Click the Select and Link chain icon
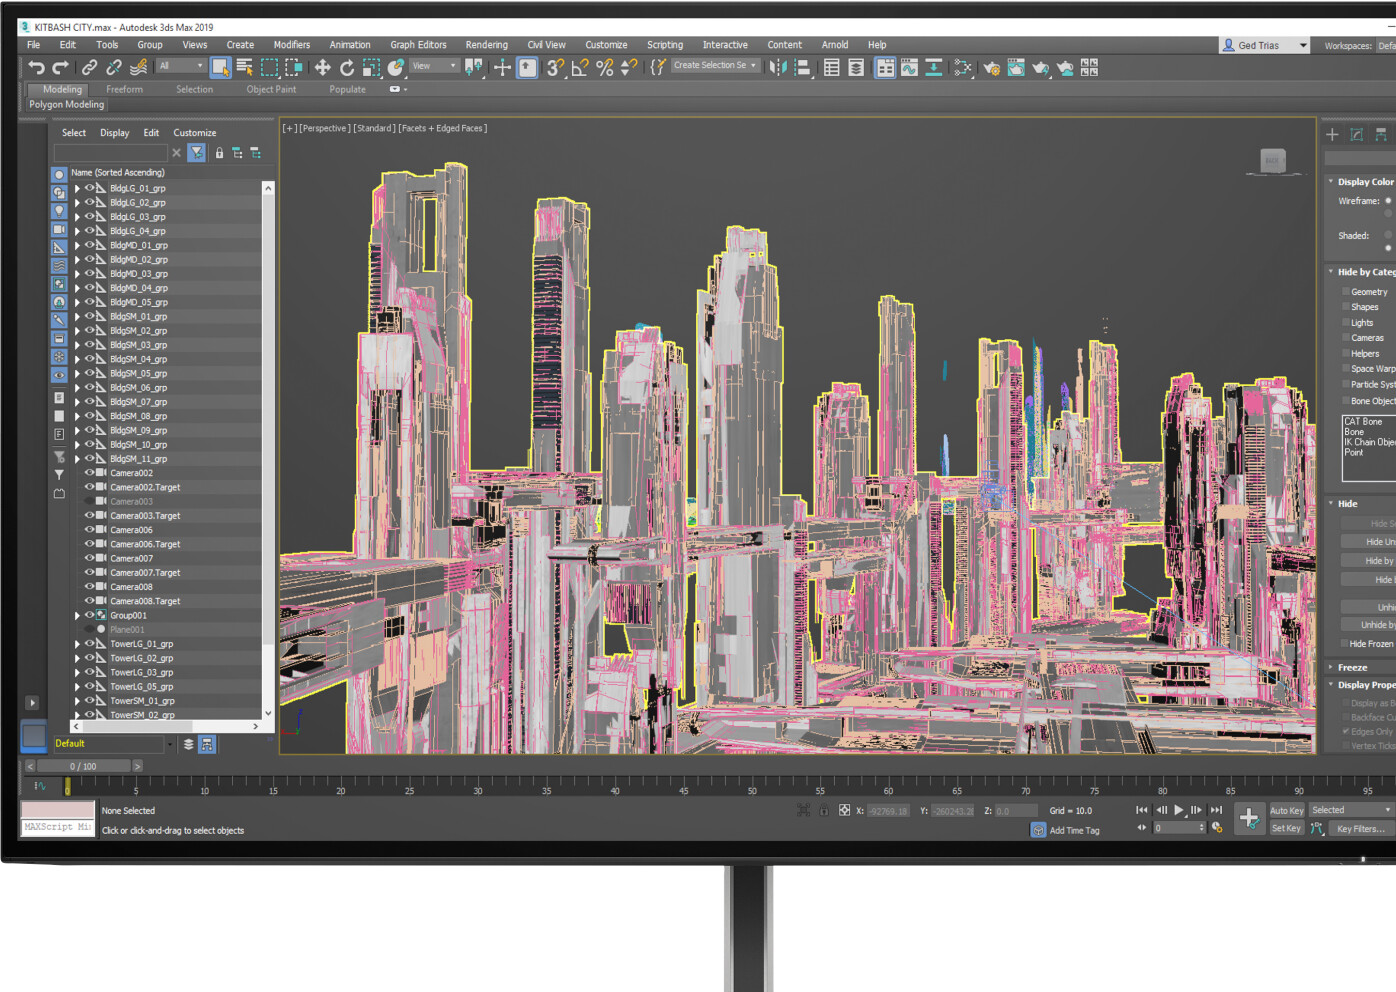 [x=89, y=67]
